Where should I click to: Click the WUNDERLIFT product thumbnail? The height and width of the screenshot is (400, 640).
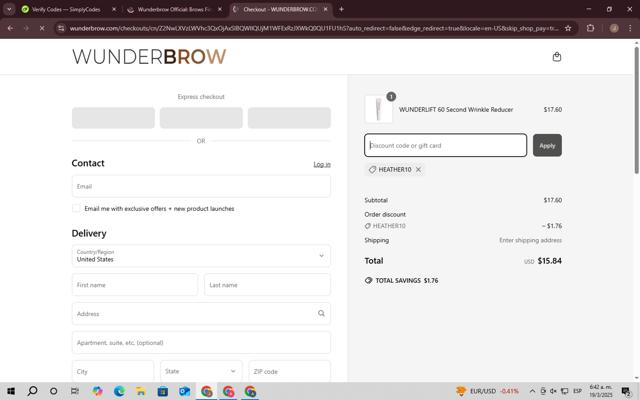tap(378, 109)
